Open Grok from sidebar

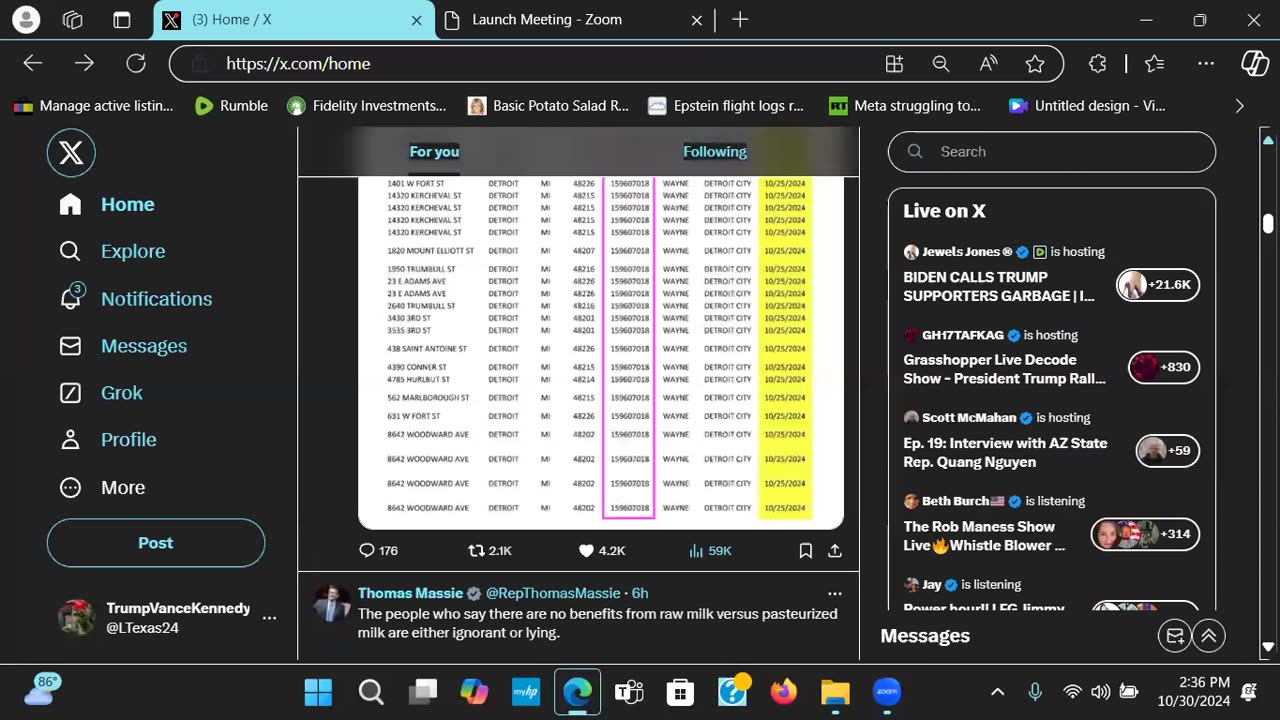(101, 393)
